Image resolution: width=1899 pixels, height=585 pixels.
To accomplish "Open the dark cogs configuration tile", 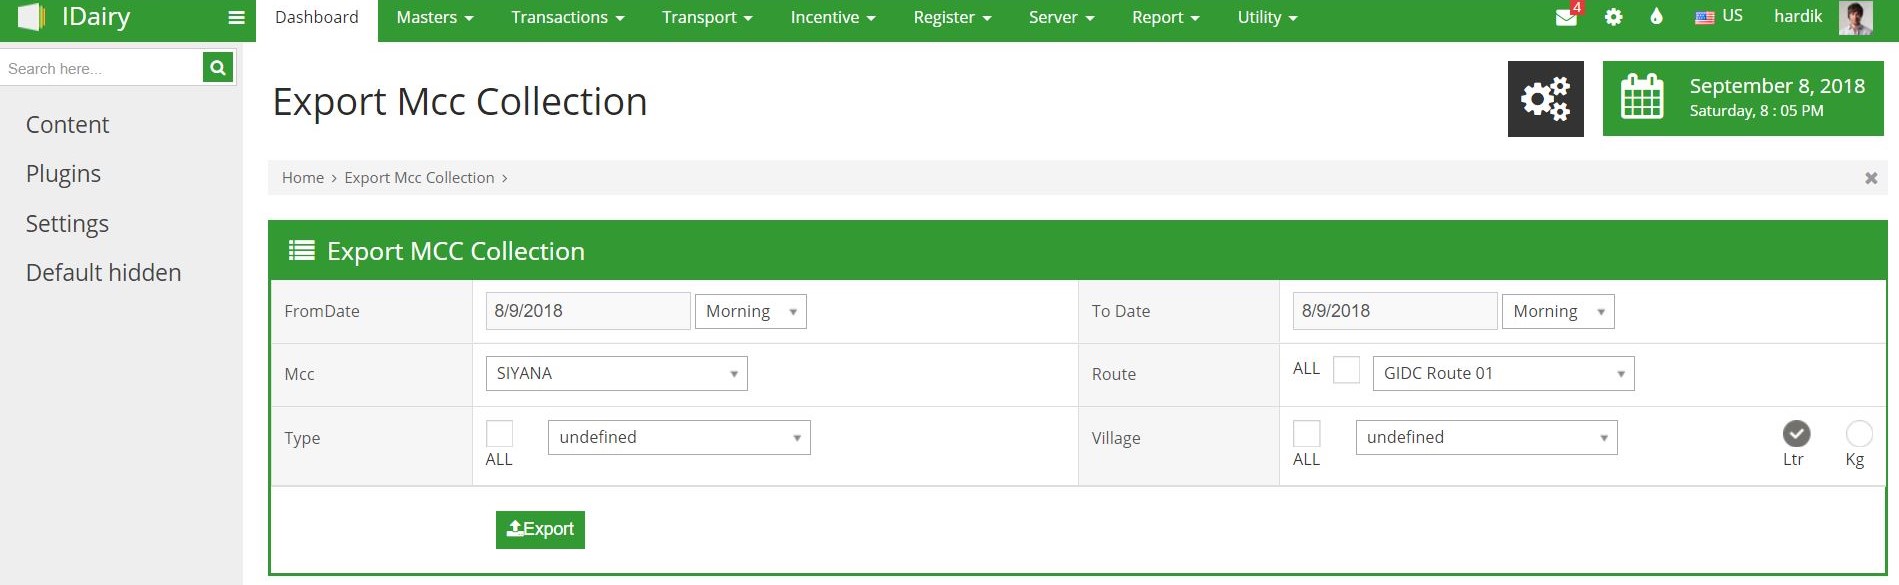I will [x=1545, y=99].
